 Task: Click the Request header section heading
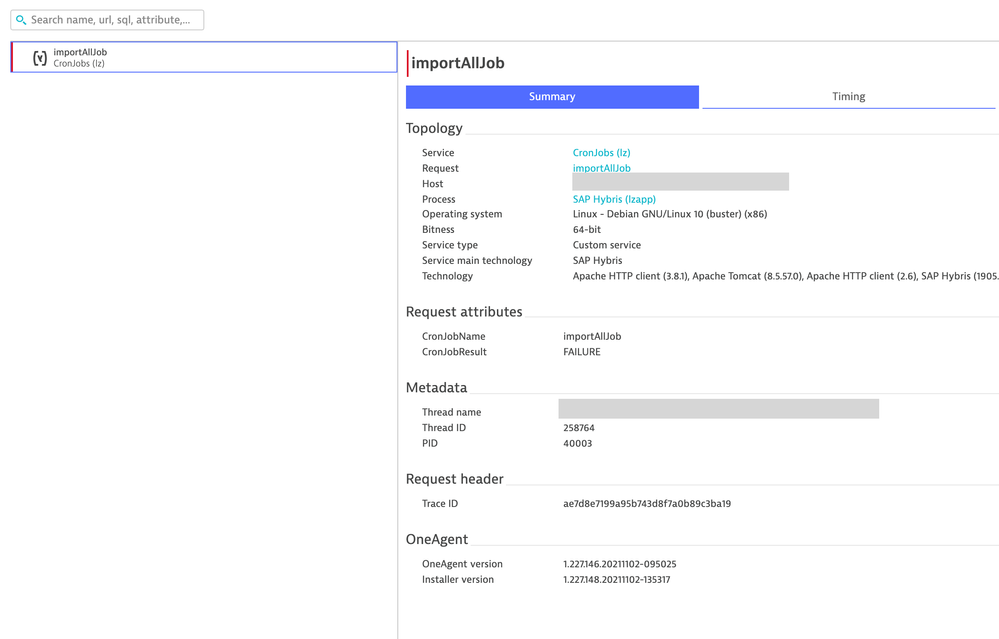point(455,479)
